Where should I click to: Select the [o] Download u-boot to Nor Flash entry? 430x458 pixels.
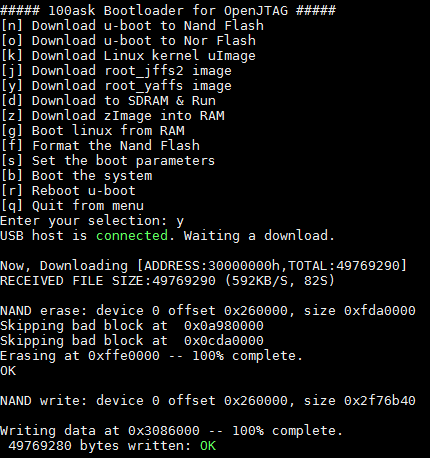coord(128,41)
